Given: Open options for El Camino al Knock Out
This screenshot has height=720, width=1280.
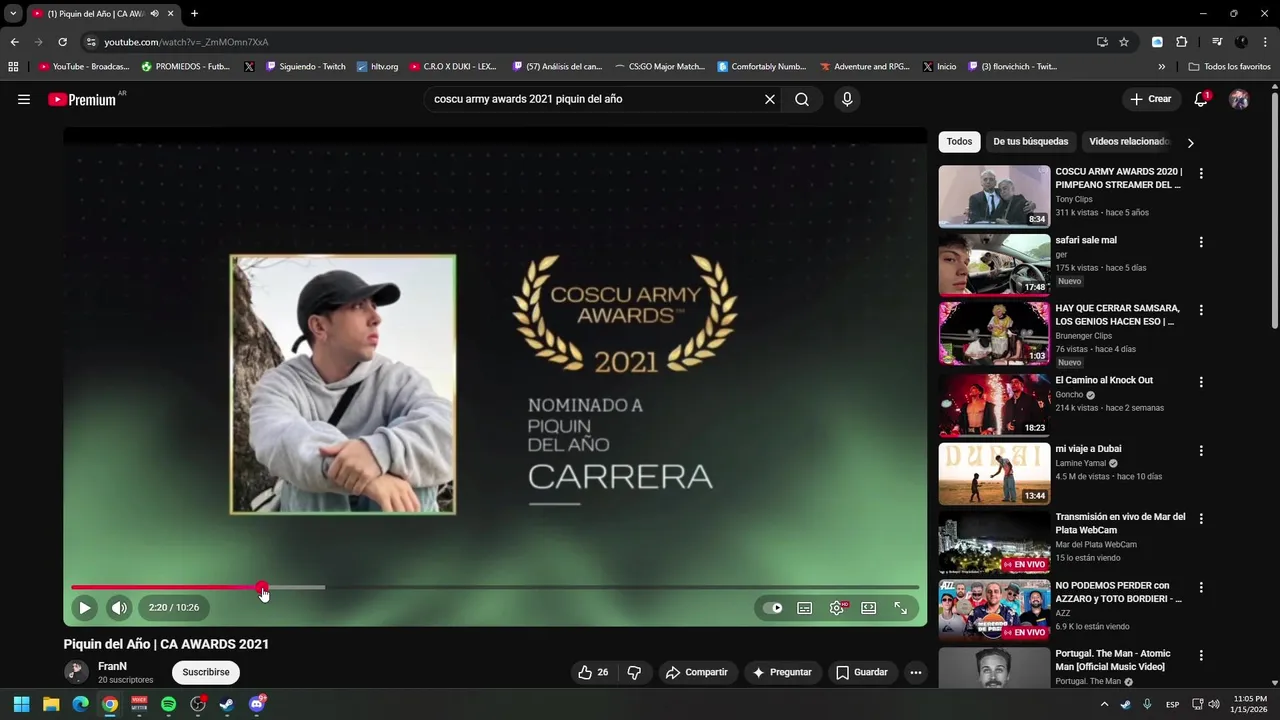Looking at the screenshot, I should [1201, 382].
